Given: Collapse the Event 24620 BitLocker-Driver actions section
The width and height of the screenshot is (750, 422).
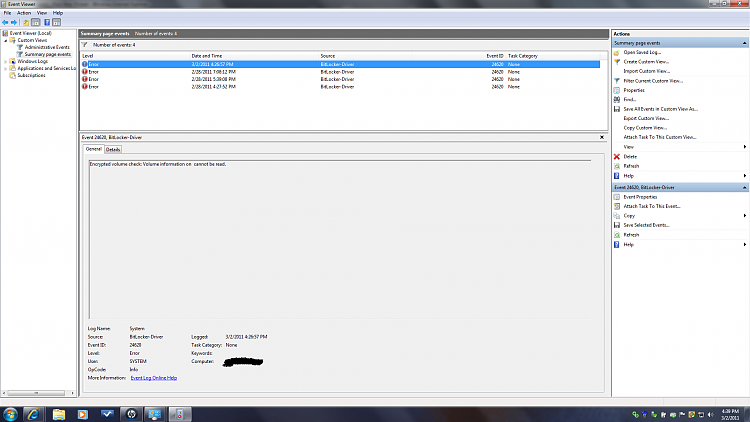Looking at the screenshot, I should tap(744, 188).
